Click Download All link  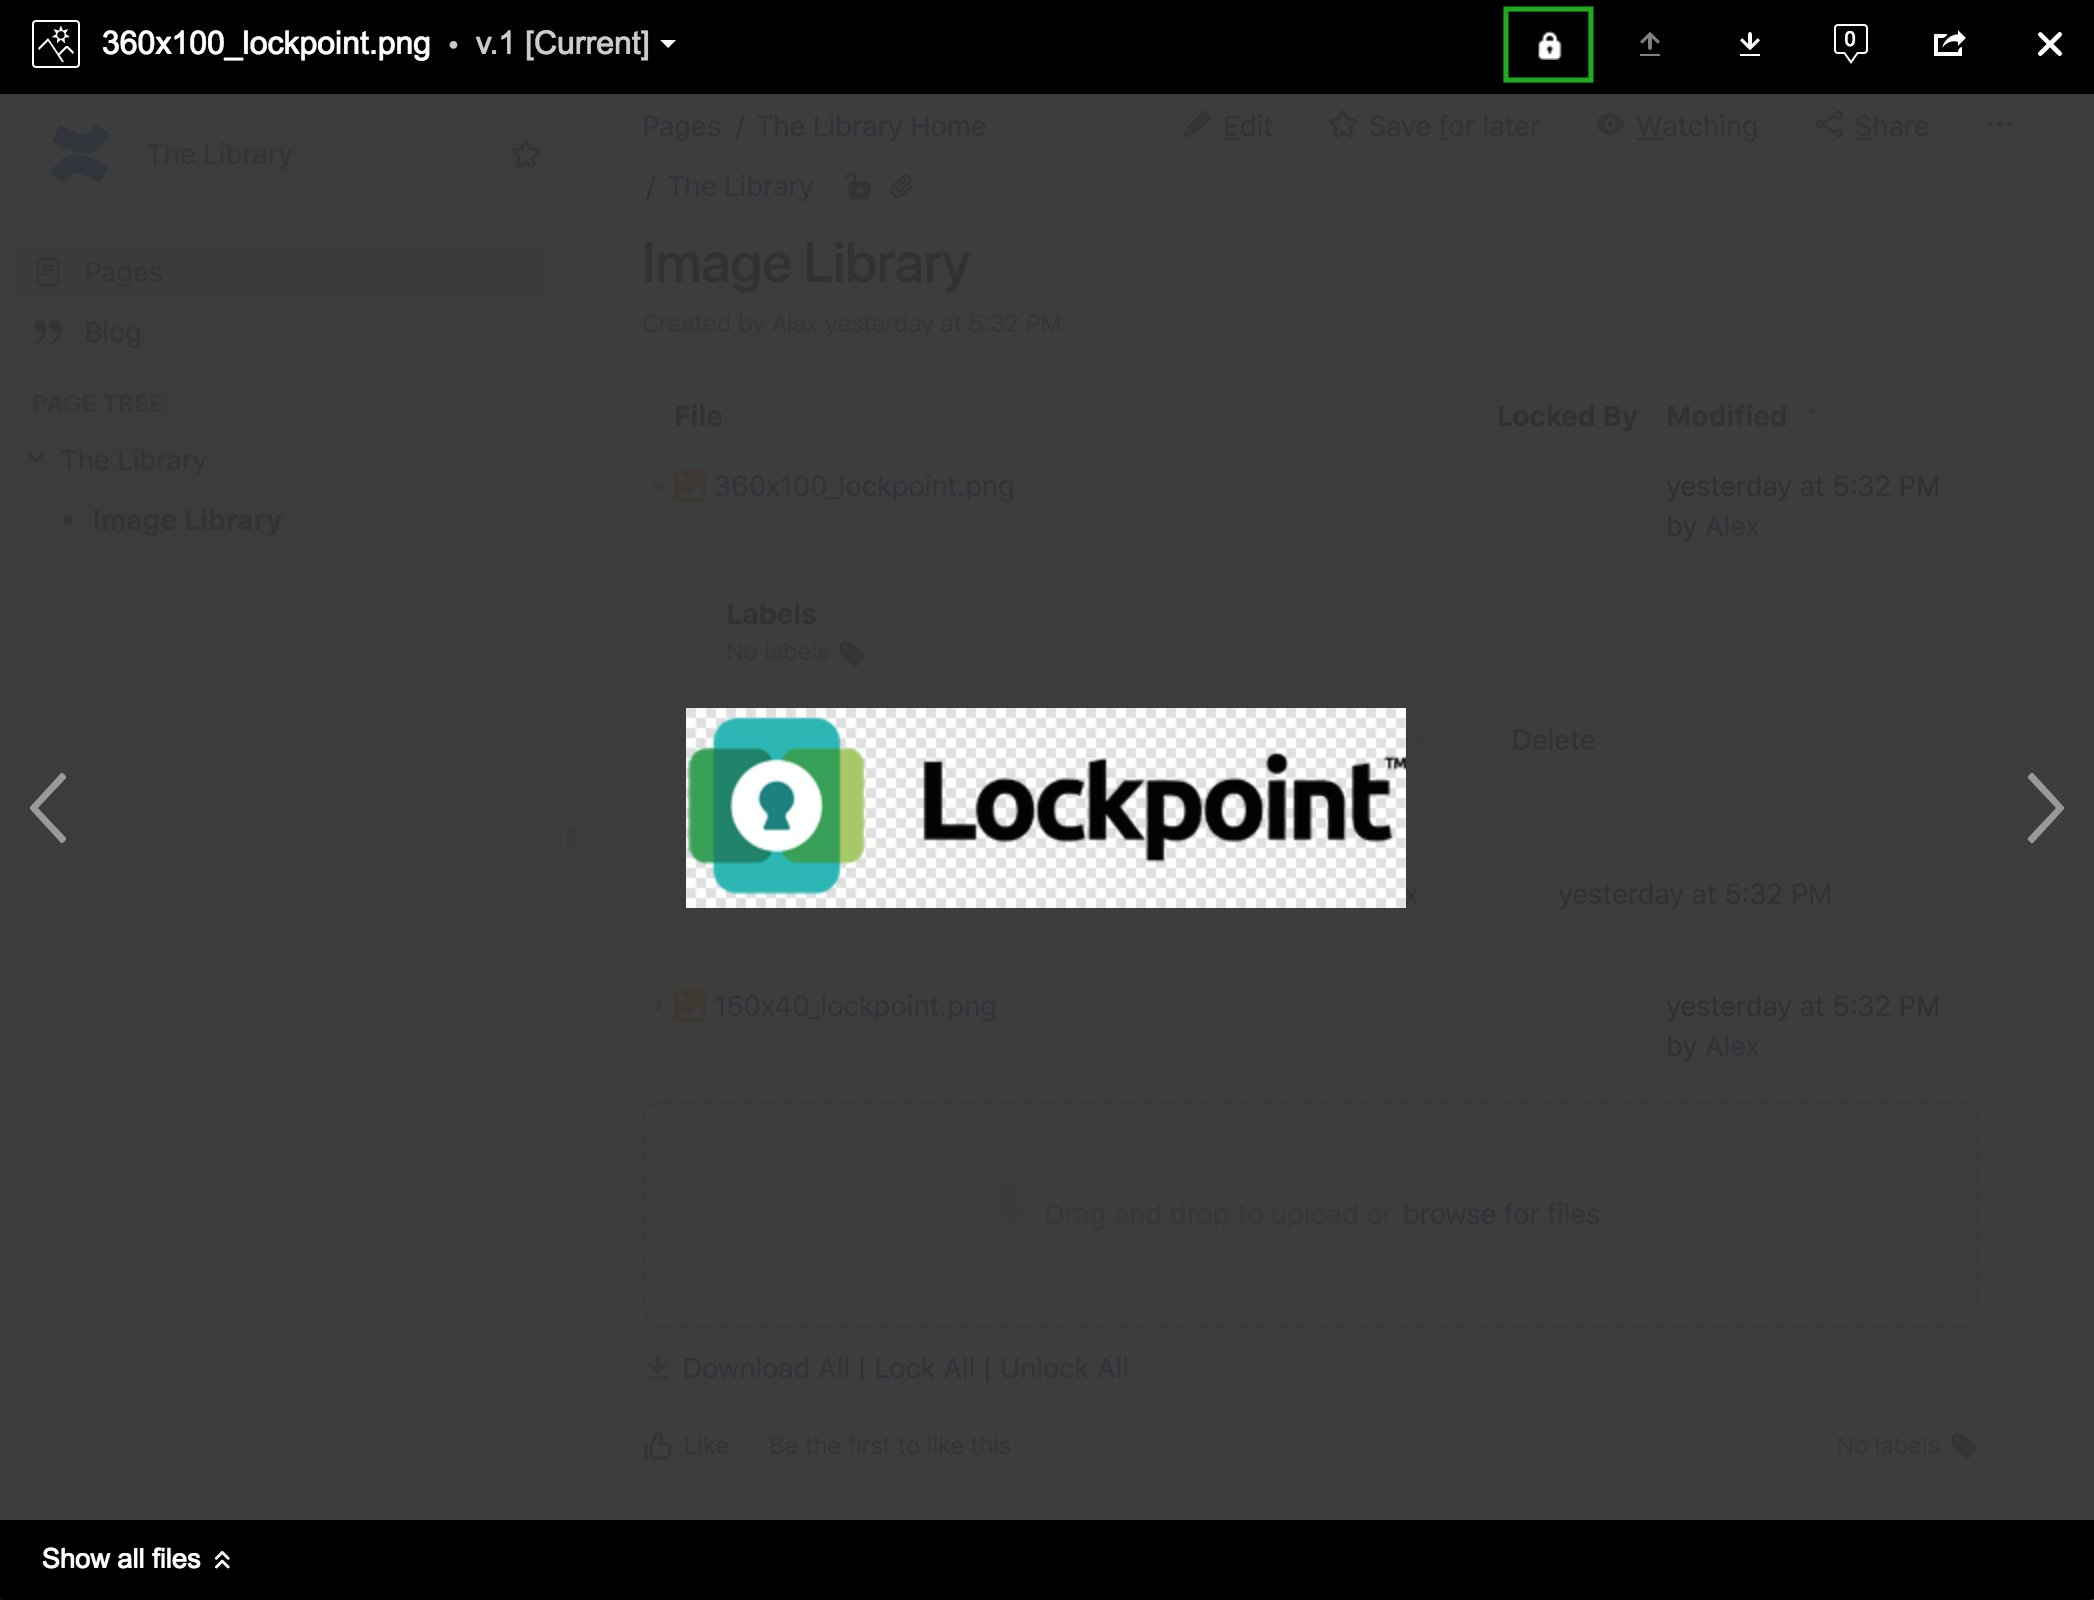coord(765,1368)
